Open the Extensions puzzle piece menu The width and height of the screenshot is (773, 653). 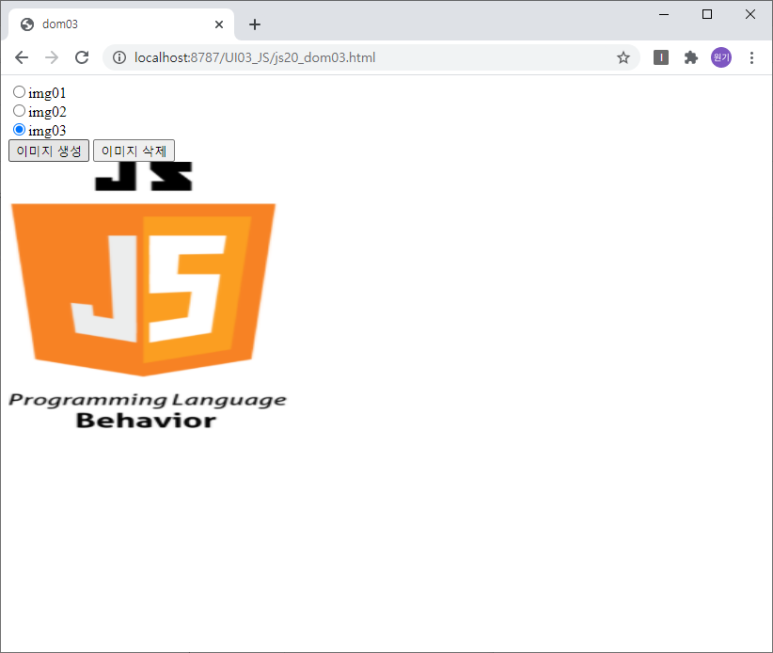point(691,58)
